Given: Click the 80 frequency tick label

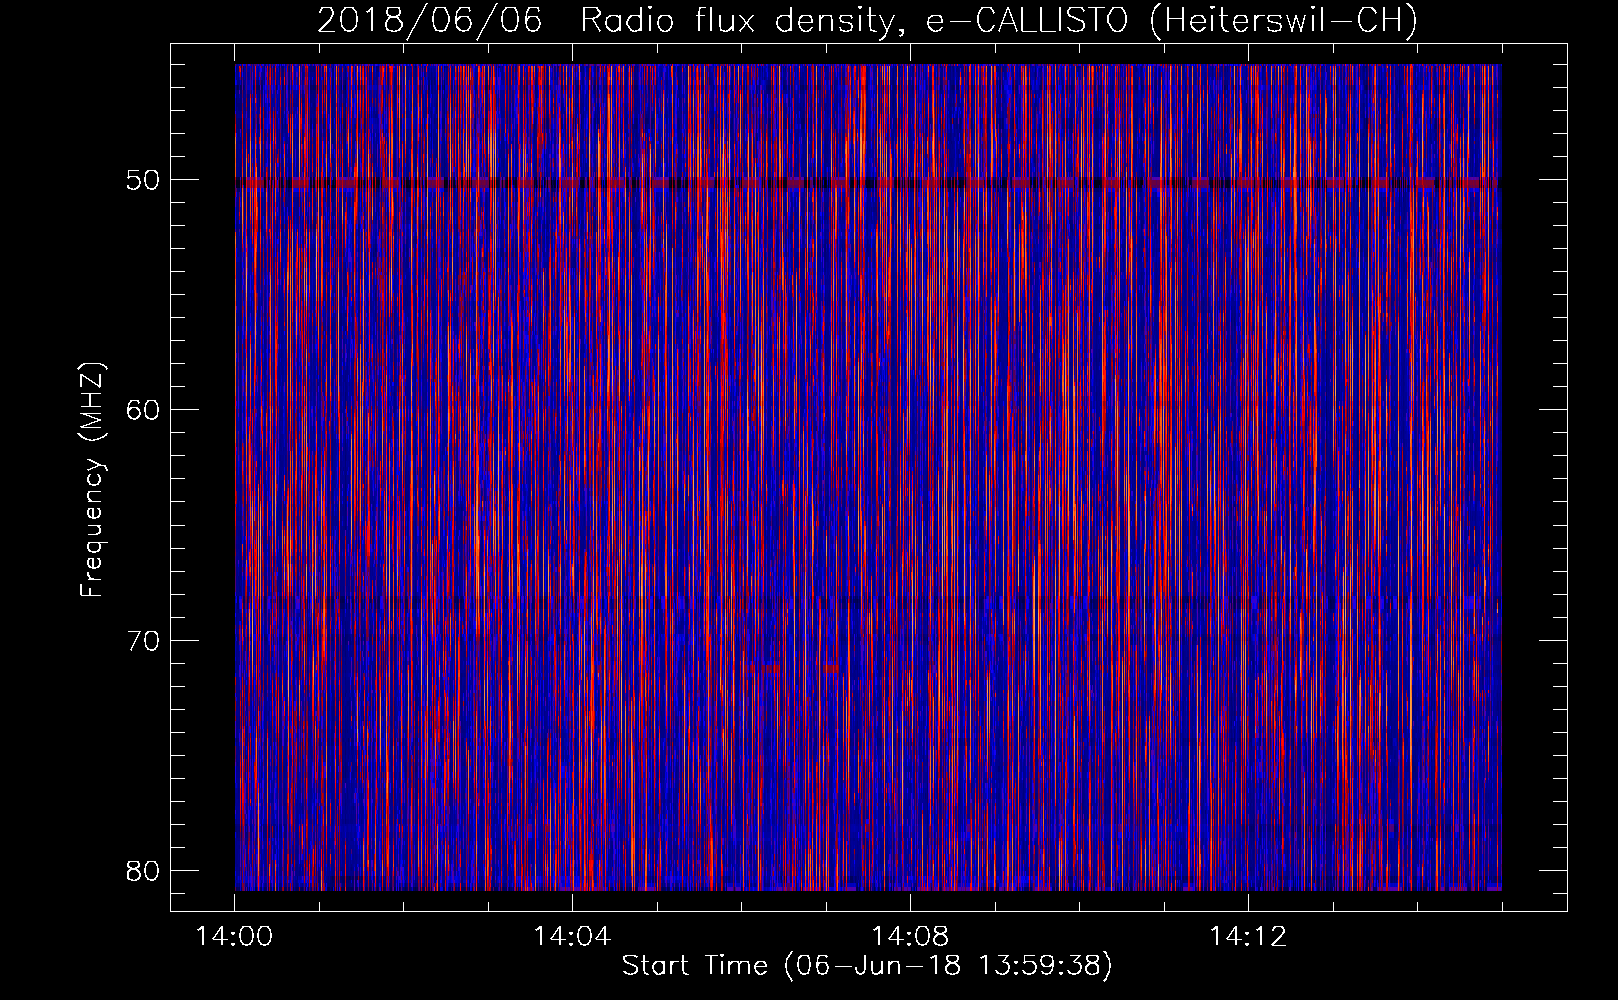Looking at the screenshot, I should click(143, 870).
